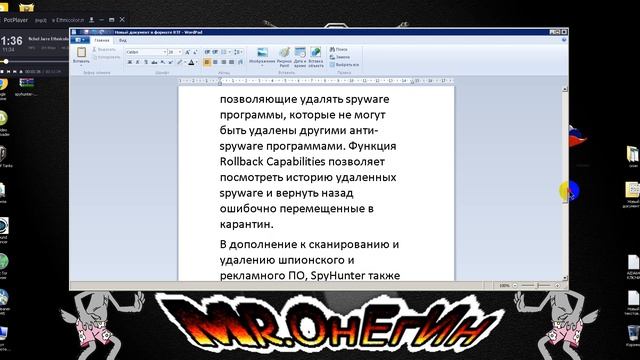This screenshot has height=360, width=640.
Task: Toggle subscript formatting
Action: click(162, 62)
